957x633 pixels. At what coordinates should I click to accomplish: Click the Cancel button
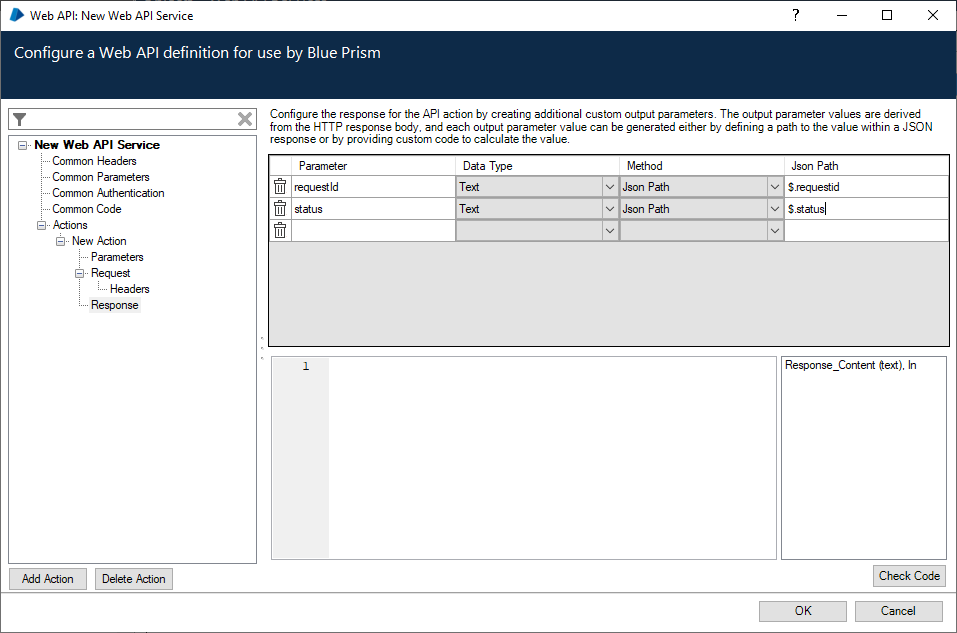tap(898, 611)
